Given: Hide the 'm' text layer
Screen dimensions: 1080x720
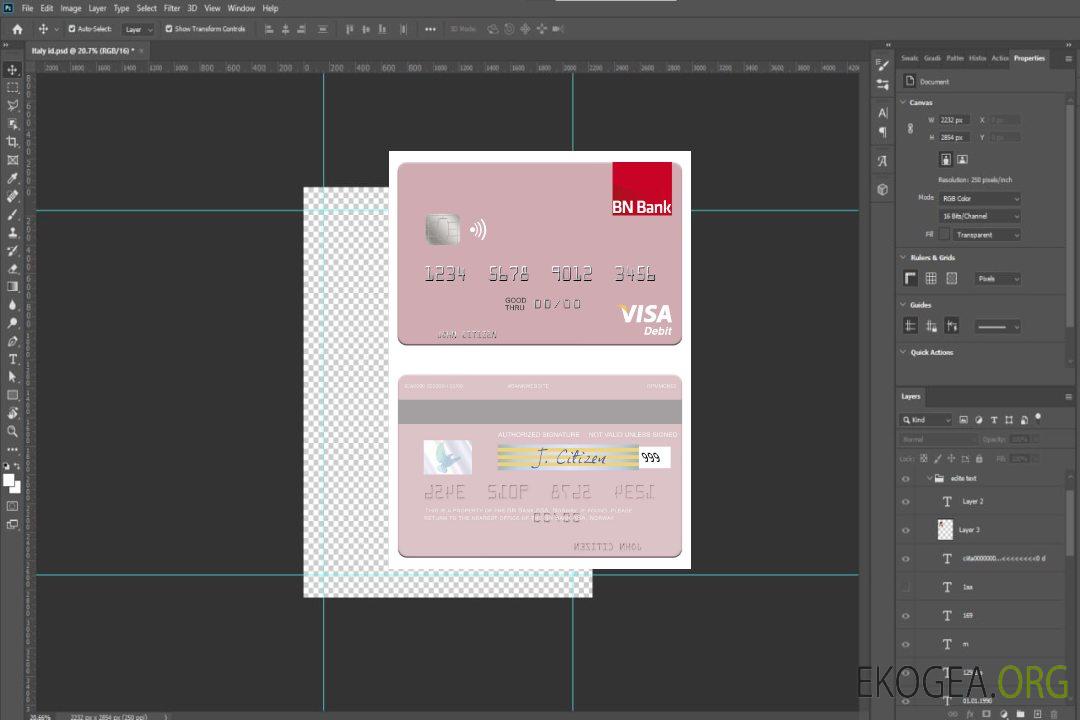Looking at the screenshot, I should (x=906, y=645).
